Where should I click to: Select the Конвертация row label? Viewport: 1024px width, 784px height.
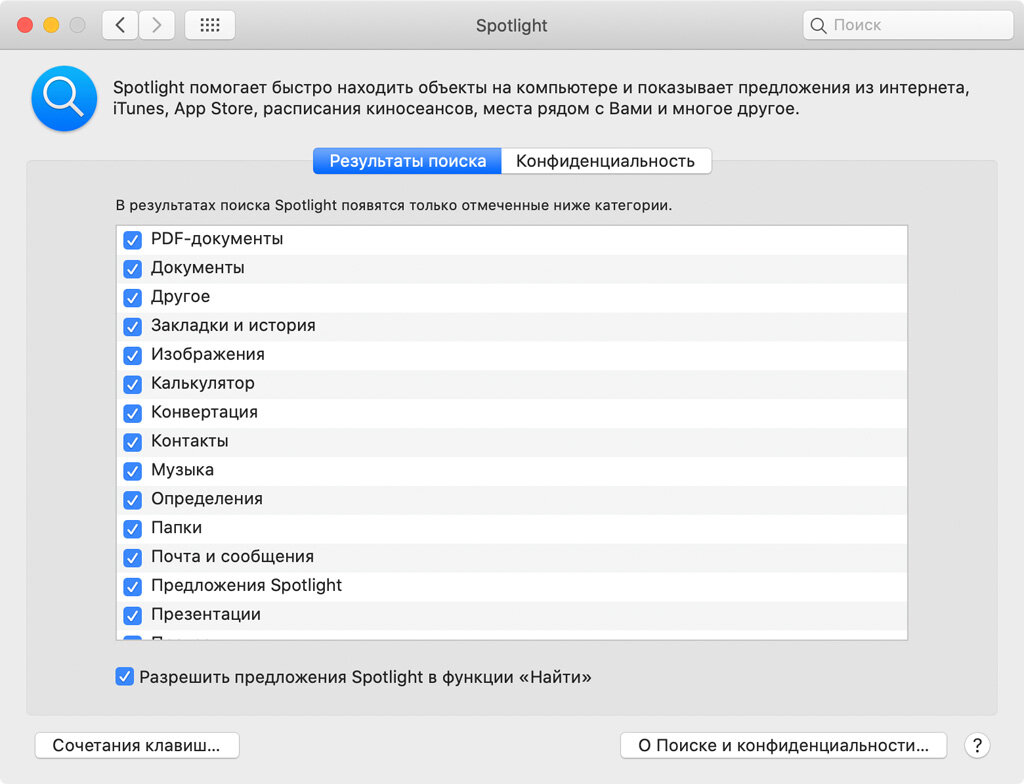204,412
